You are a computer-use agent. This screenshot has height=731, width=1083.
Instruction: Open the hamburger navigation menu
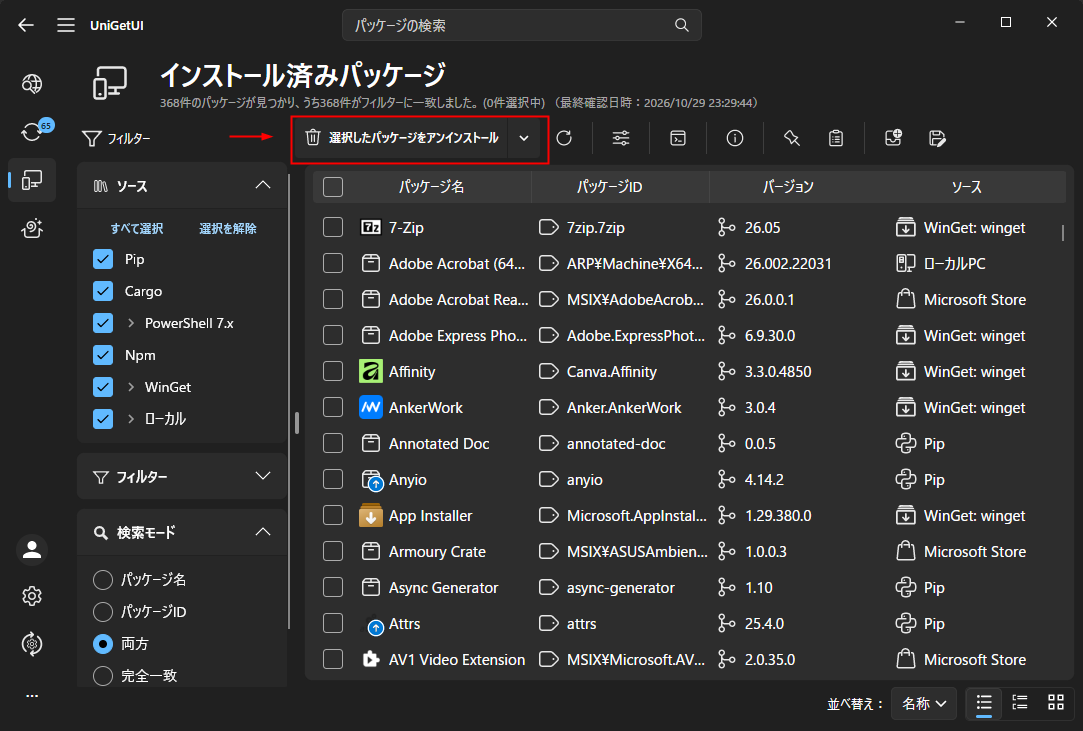[x=66, y=26]
